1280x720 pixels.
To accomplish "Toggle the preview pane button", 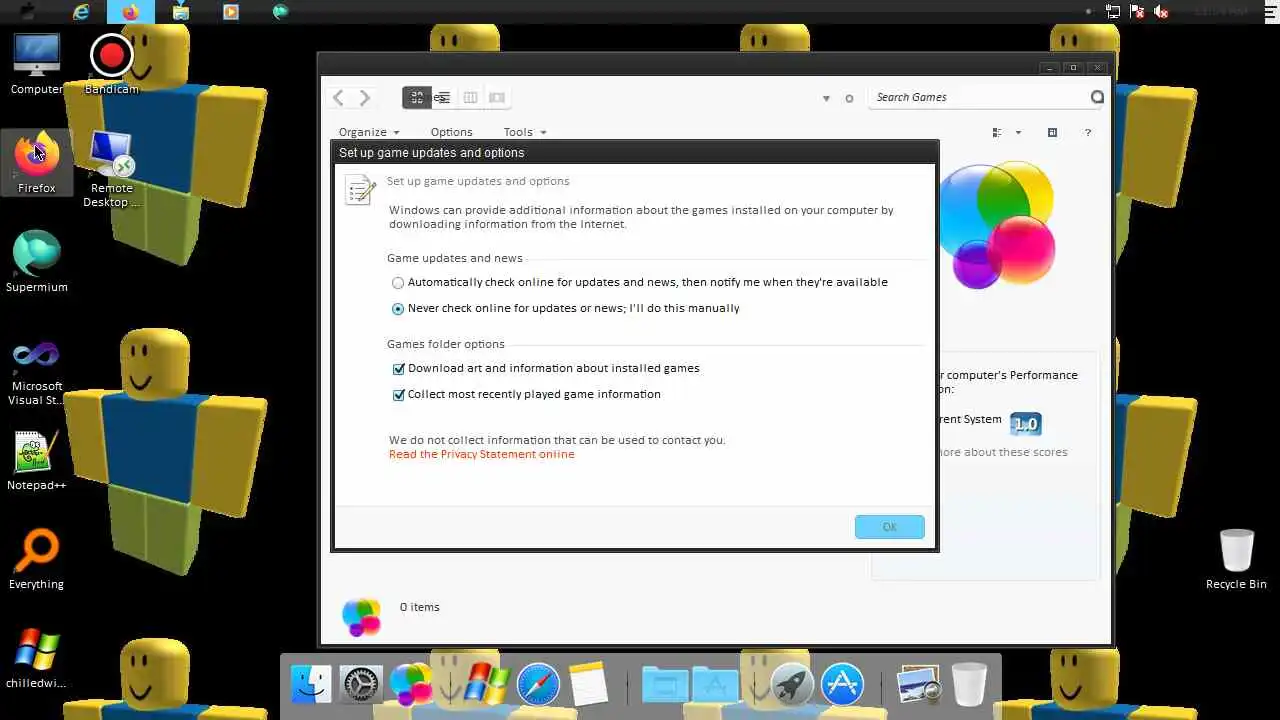I will pyautogui.click(x=1052, y=132).
